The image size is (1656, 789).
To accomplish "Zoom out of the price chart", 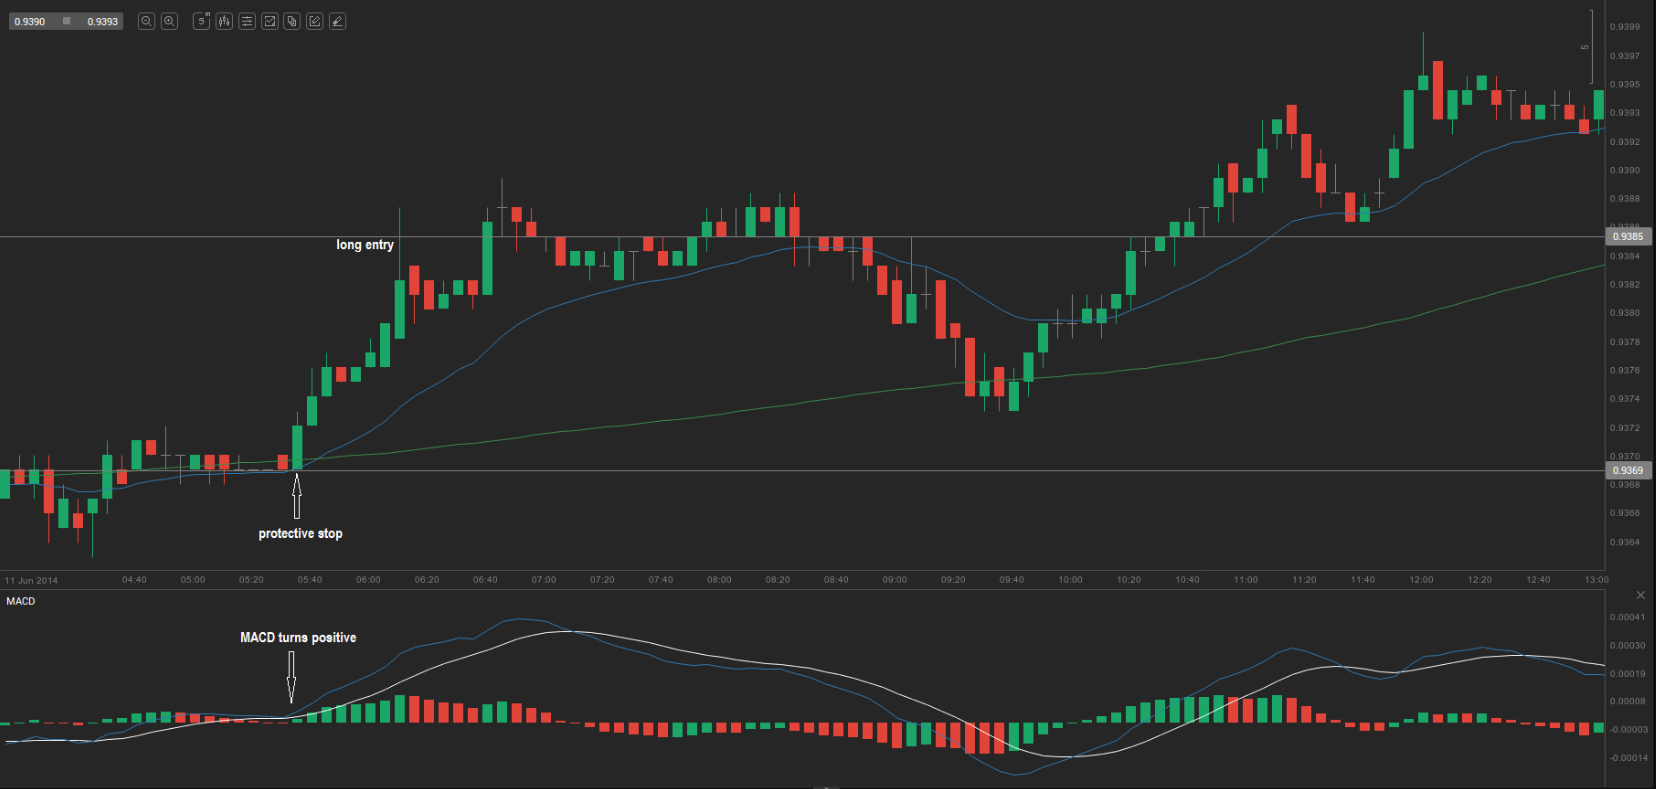I will pos(146,21).
